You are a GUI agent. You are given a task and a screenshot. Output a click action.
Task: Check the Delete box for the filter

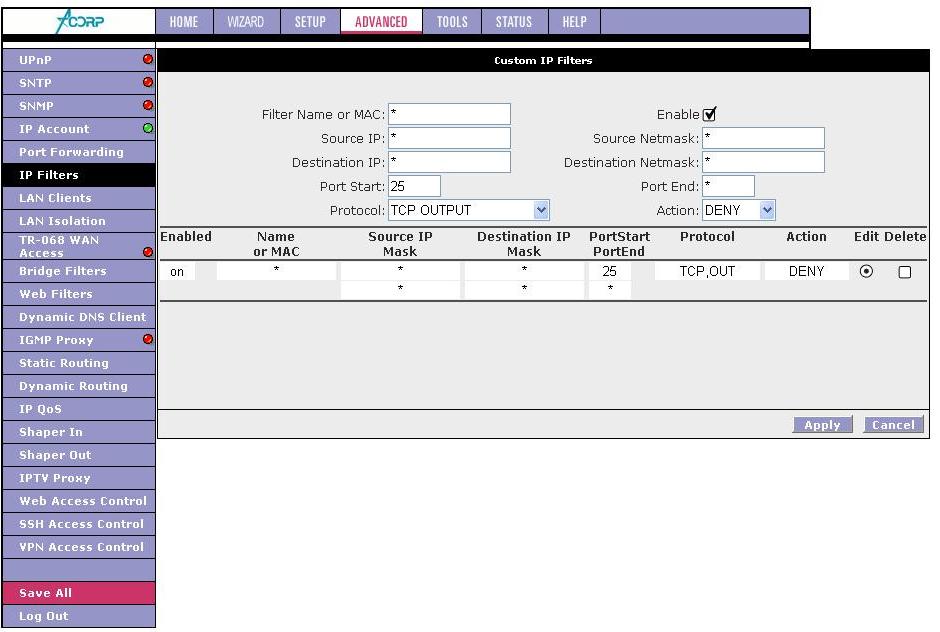point(905,272)
